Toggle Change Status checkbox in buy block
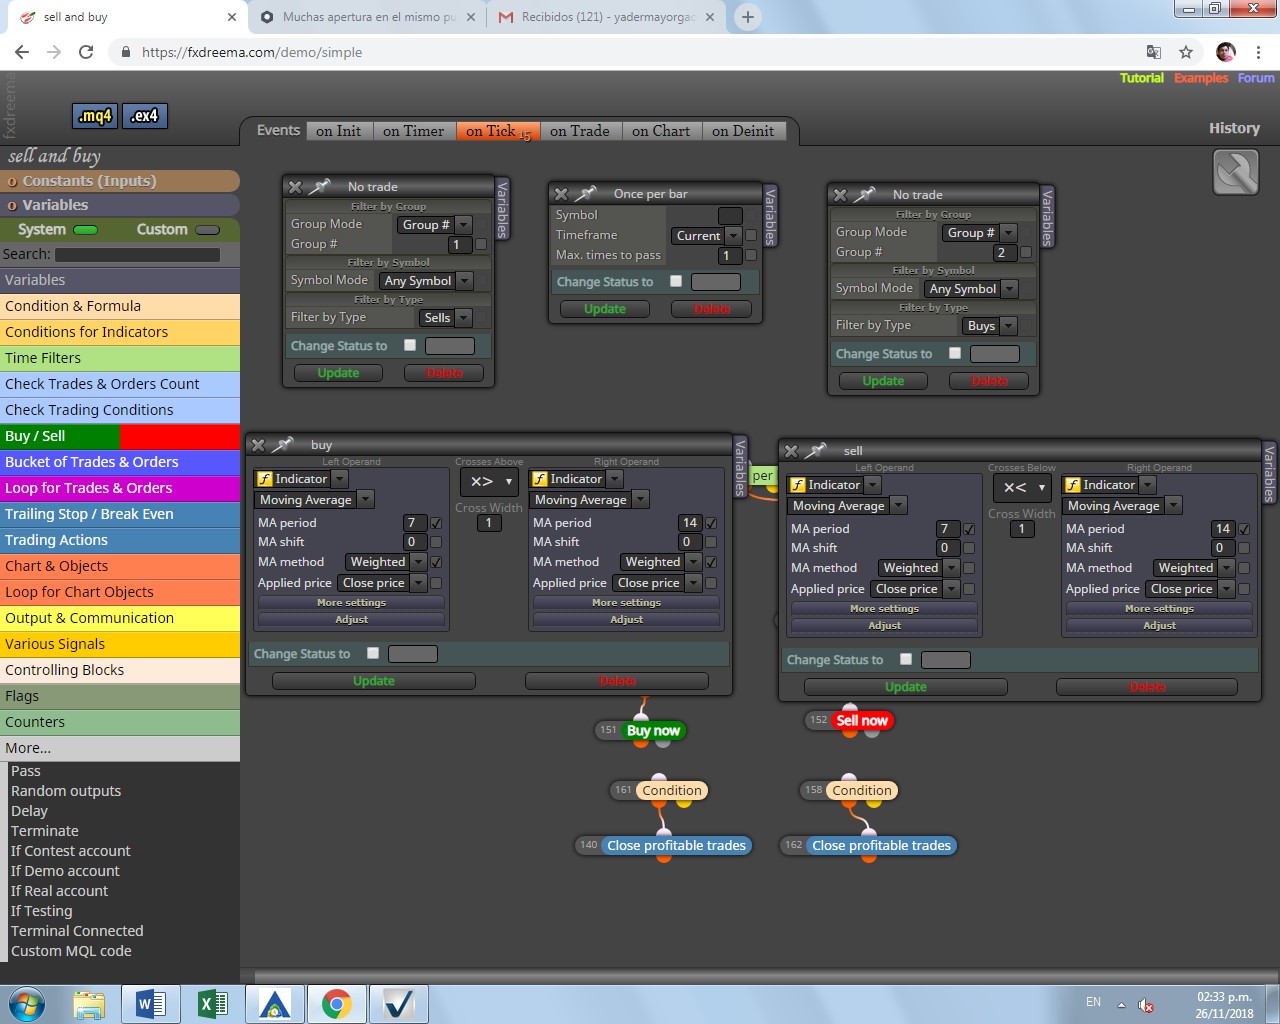1280x1024 pixels. click(373, 653)
